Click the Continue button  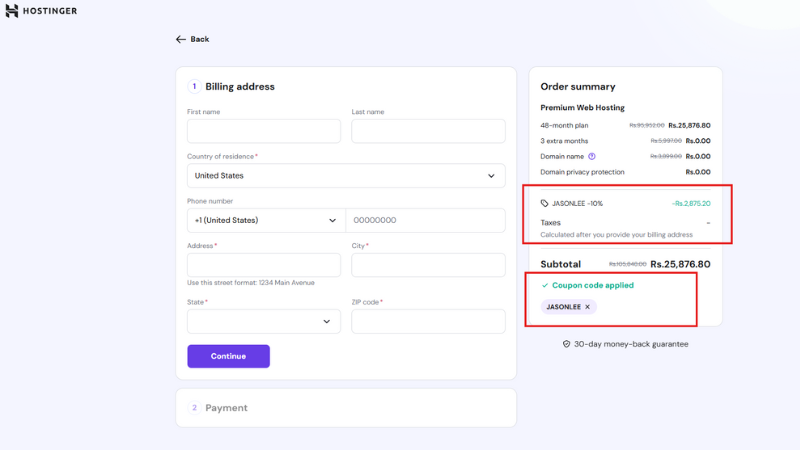[229, 356]
